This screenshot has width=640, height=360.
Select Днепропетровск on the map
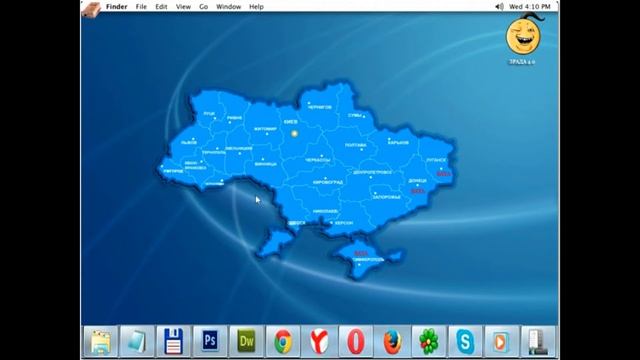click(x=372, y=172)
